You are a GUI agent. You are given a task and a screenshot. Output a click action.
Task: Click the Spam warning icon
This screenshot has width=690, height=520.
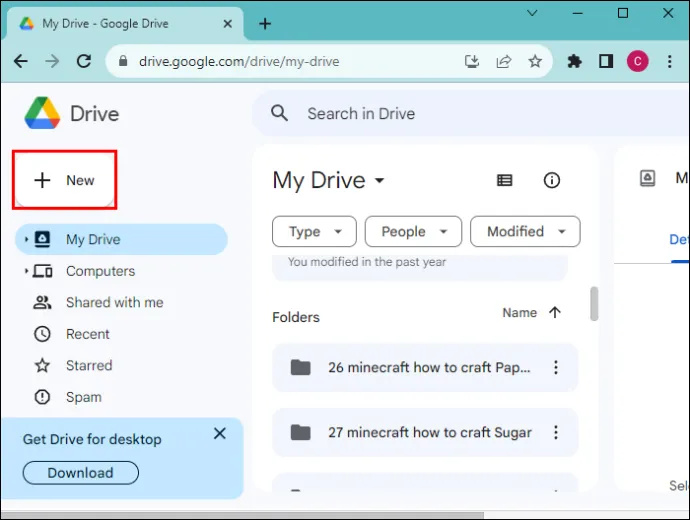point(42,397)
